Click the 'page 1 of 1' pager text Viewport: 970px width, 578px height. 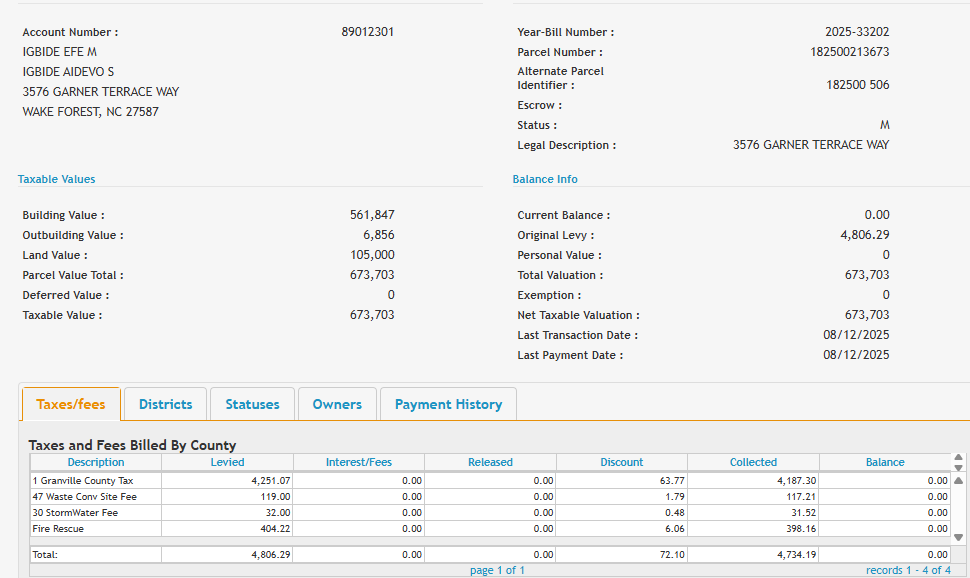(497, 570)
